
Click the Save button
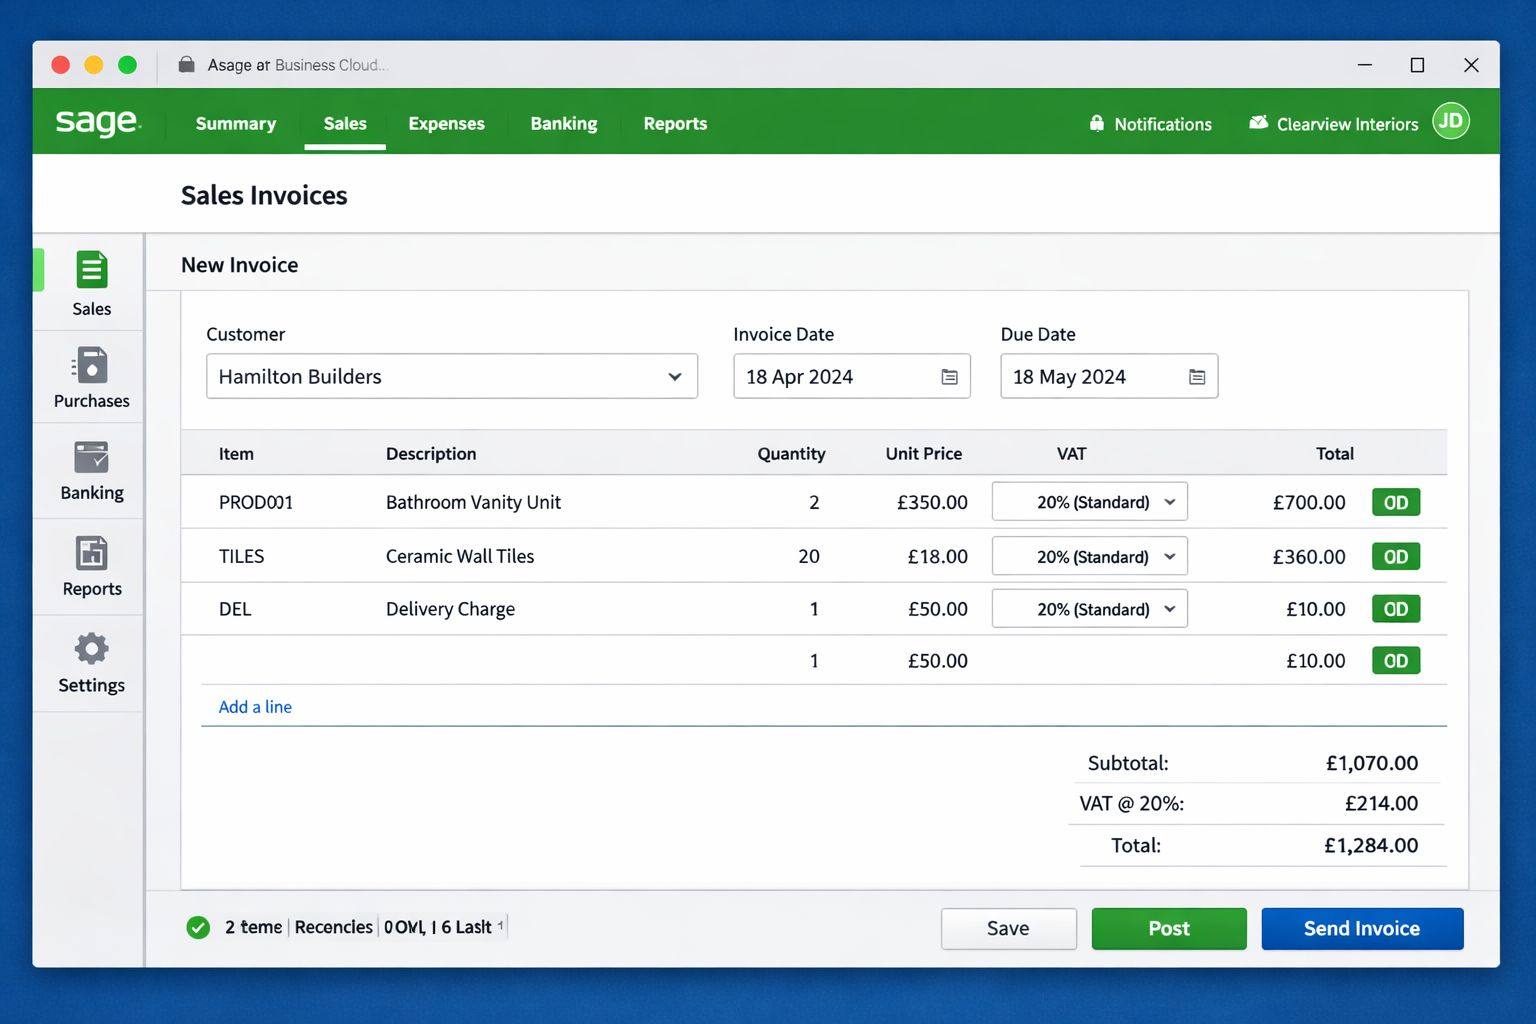[x=1008, y=928]
